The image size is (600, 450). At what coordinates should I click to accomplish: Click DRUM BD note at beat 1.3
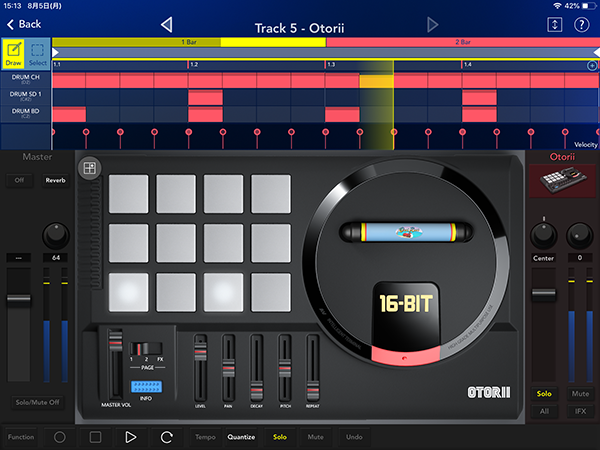[342, 115]
